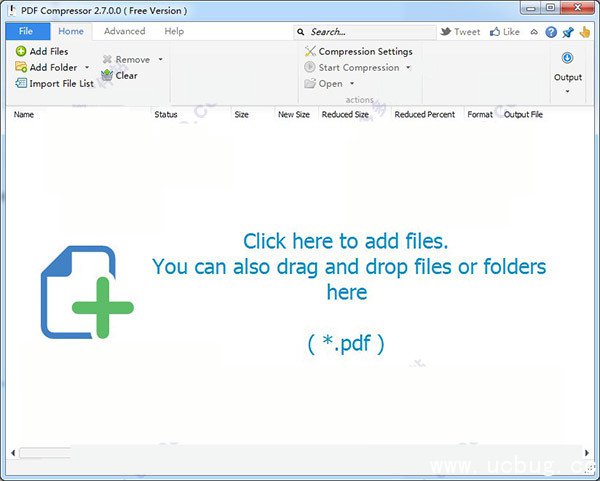Click the blue help question icon

(x=551, y=32)
